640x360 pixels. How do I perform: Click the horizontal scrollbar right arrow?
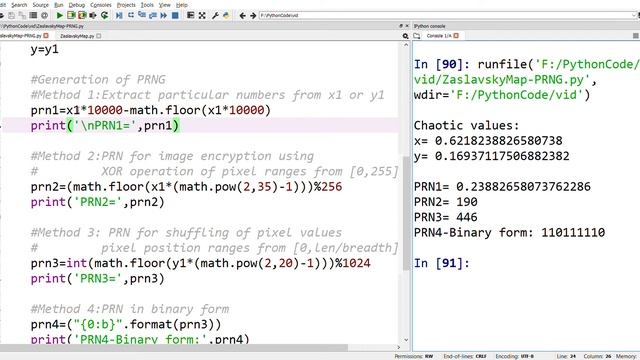[399, 347]
